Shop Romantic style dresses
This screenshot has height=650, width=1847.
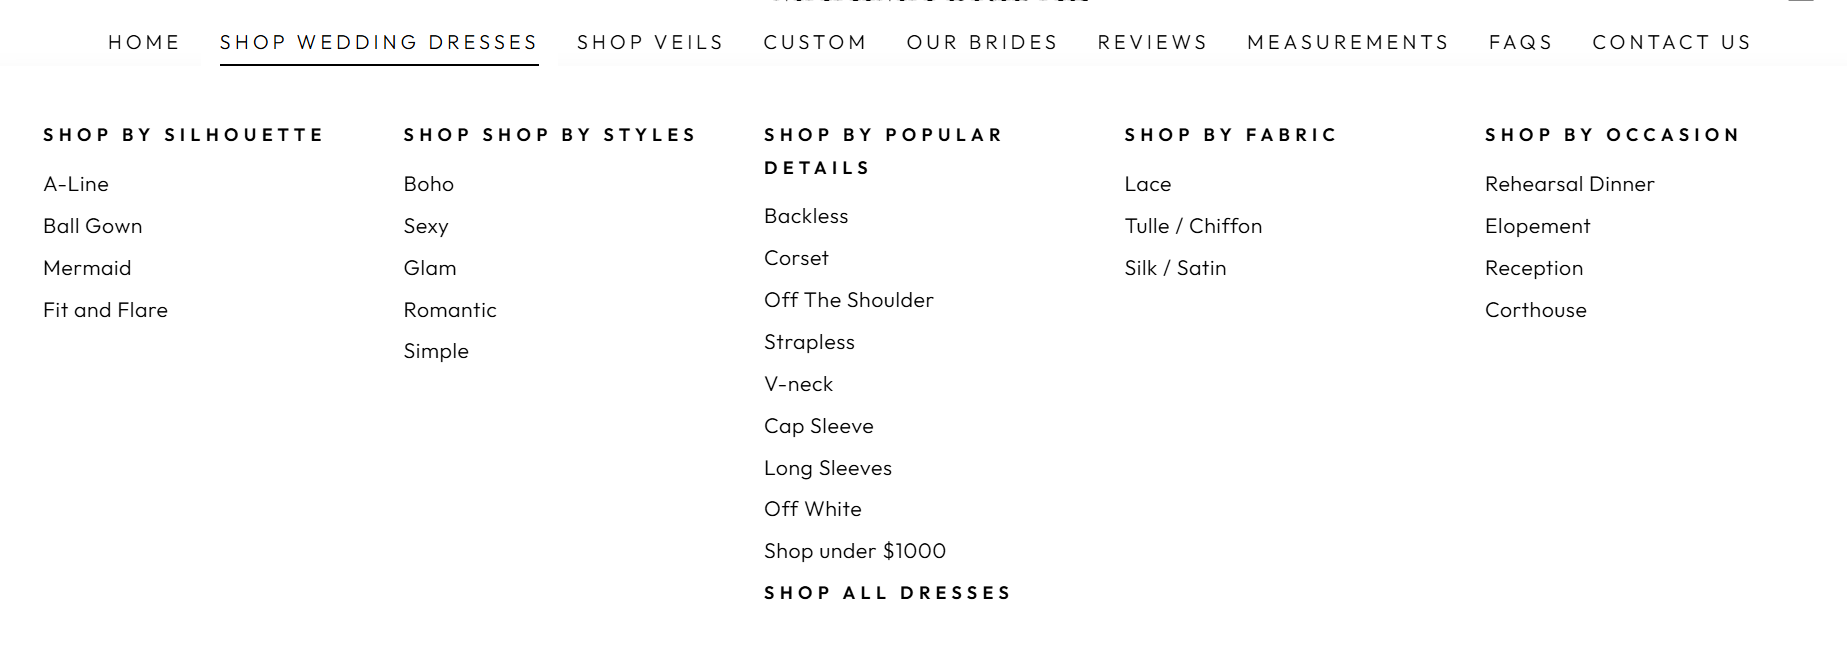pyautogui.click(x=450, y=310)
